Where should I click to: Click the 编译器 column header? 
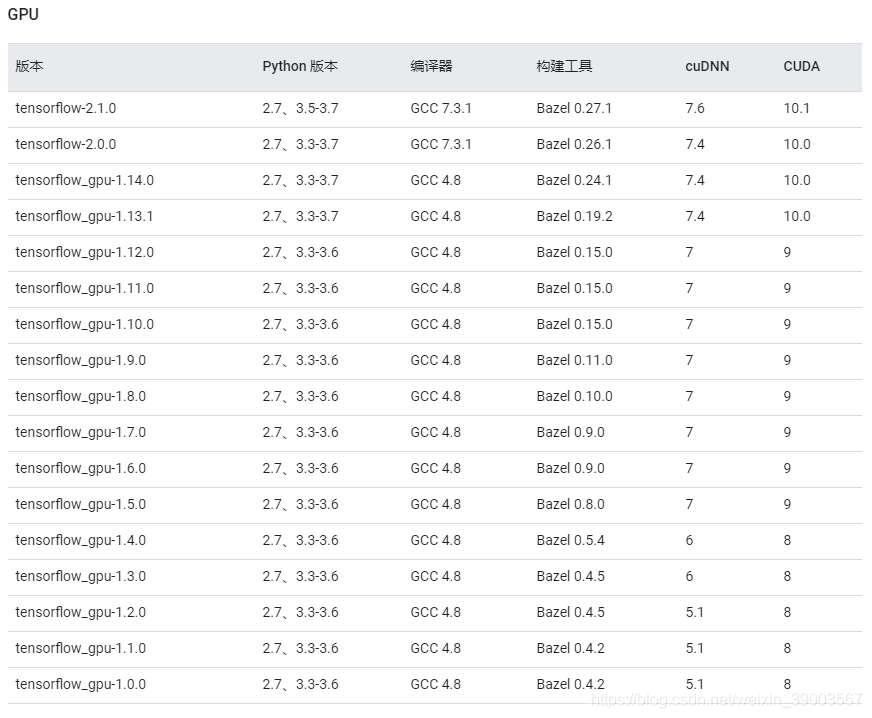click(x=432, y=66)
